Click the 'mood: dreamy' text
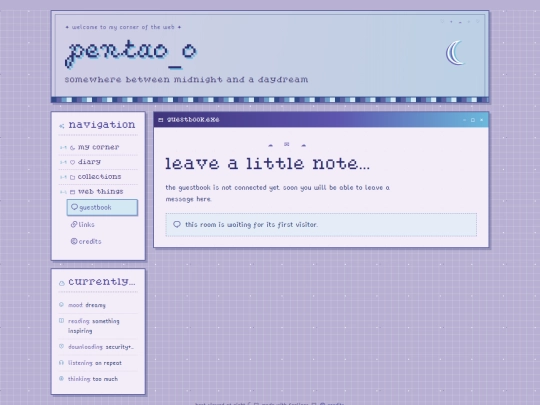The width and height of the screenshot is (540, 405). tap(87, 305)
